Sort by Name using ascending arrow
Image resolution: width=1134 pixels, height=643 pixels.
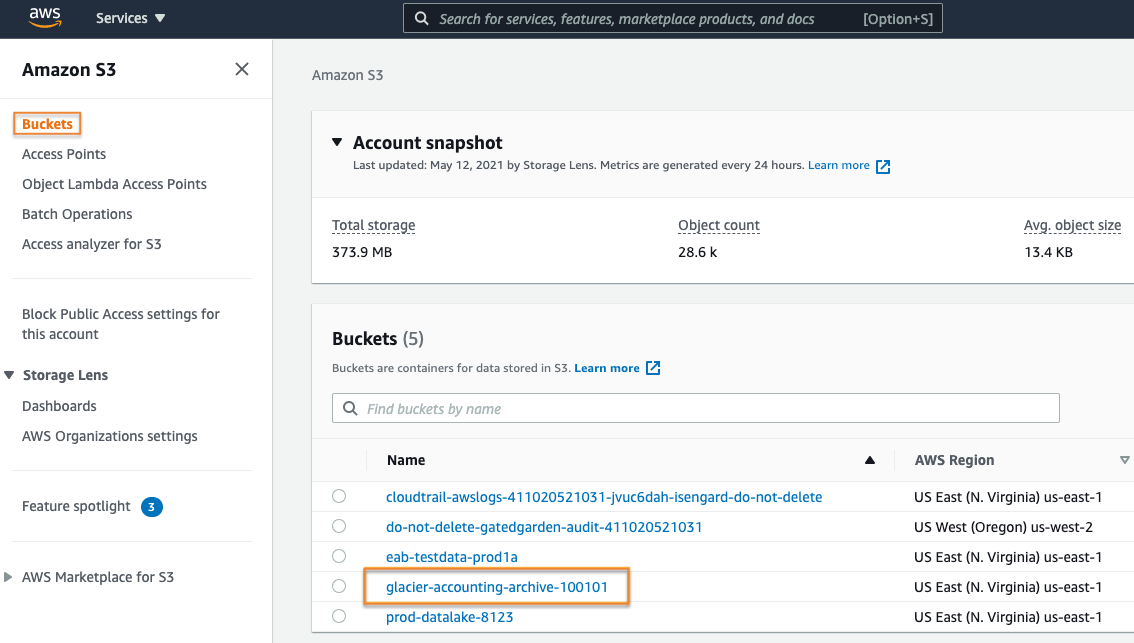coord(870,460)
